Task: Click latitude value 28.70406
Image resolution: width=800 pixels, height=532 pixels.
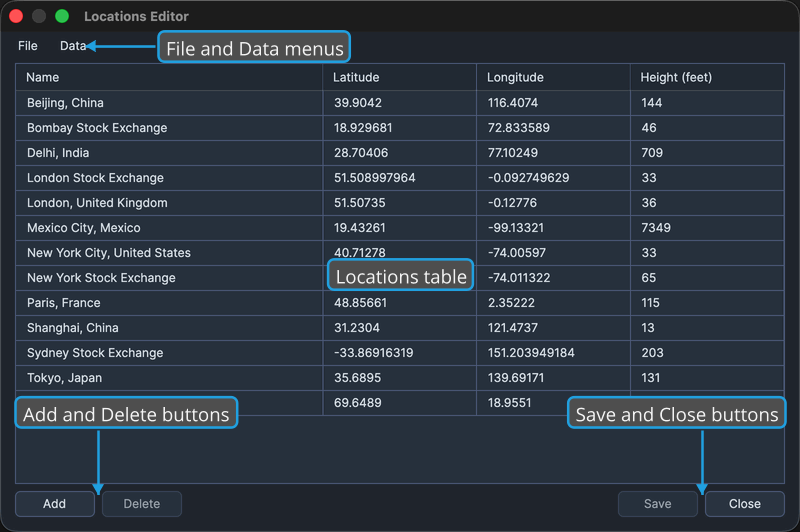Action: [x=361, y=153]
